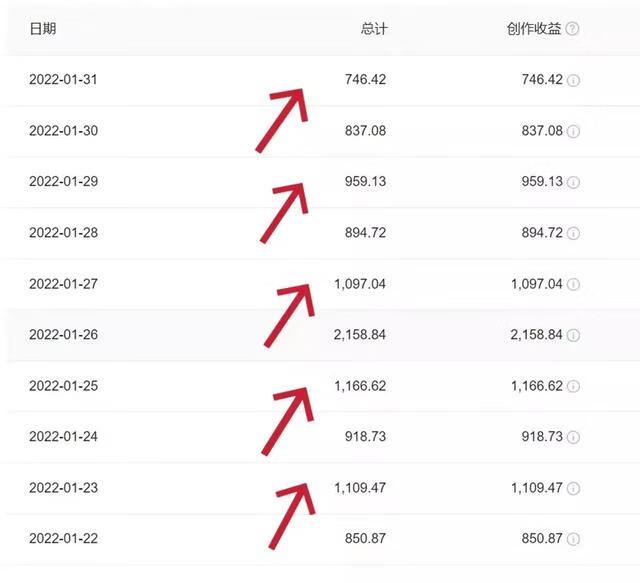Image resolution: width=640 pixels, height=583 pixels.
Task: Click the 2,158.84 total value
Action: pyautogui.click(x=358, y=335)
